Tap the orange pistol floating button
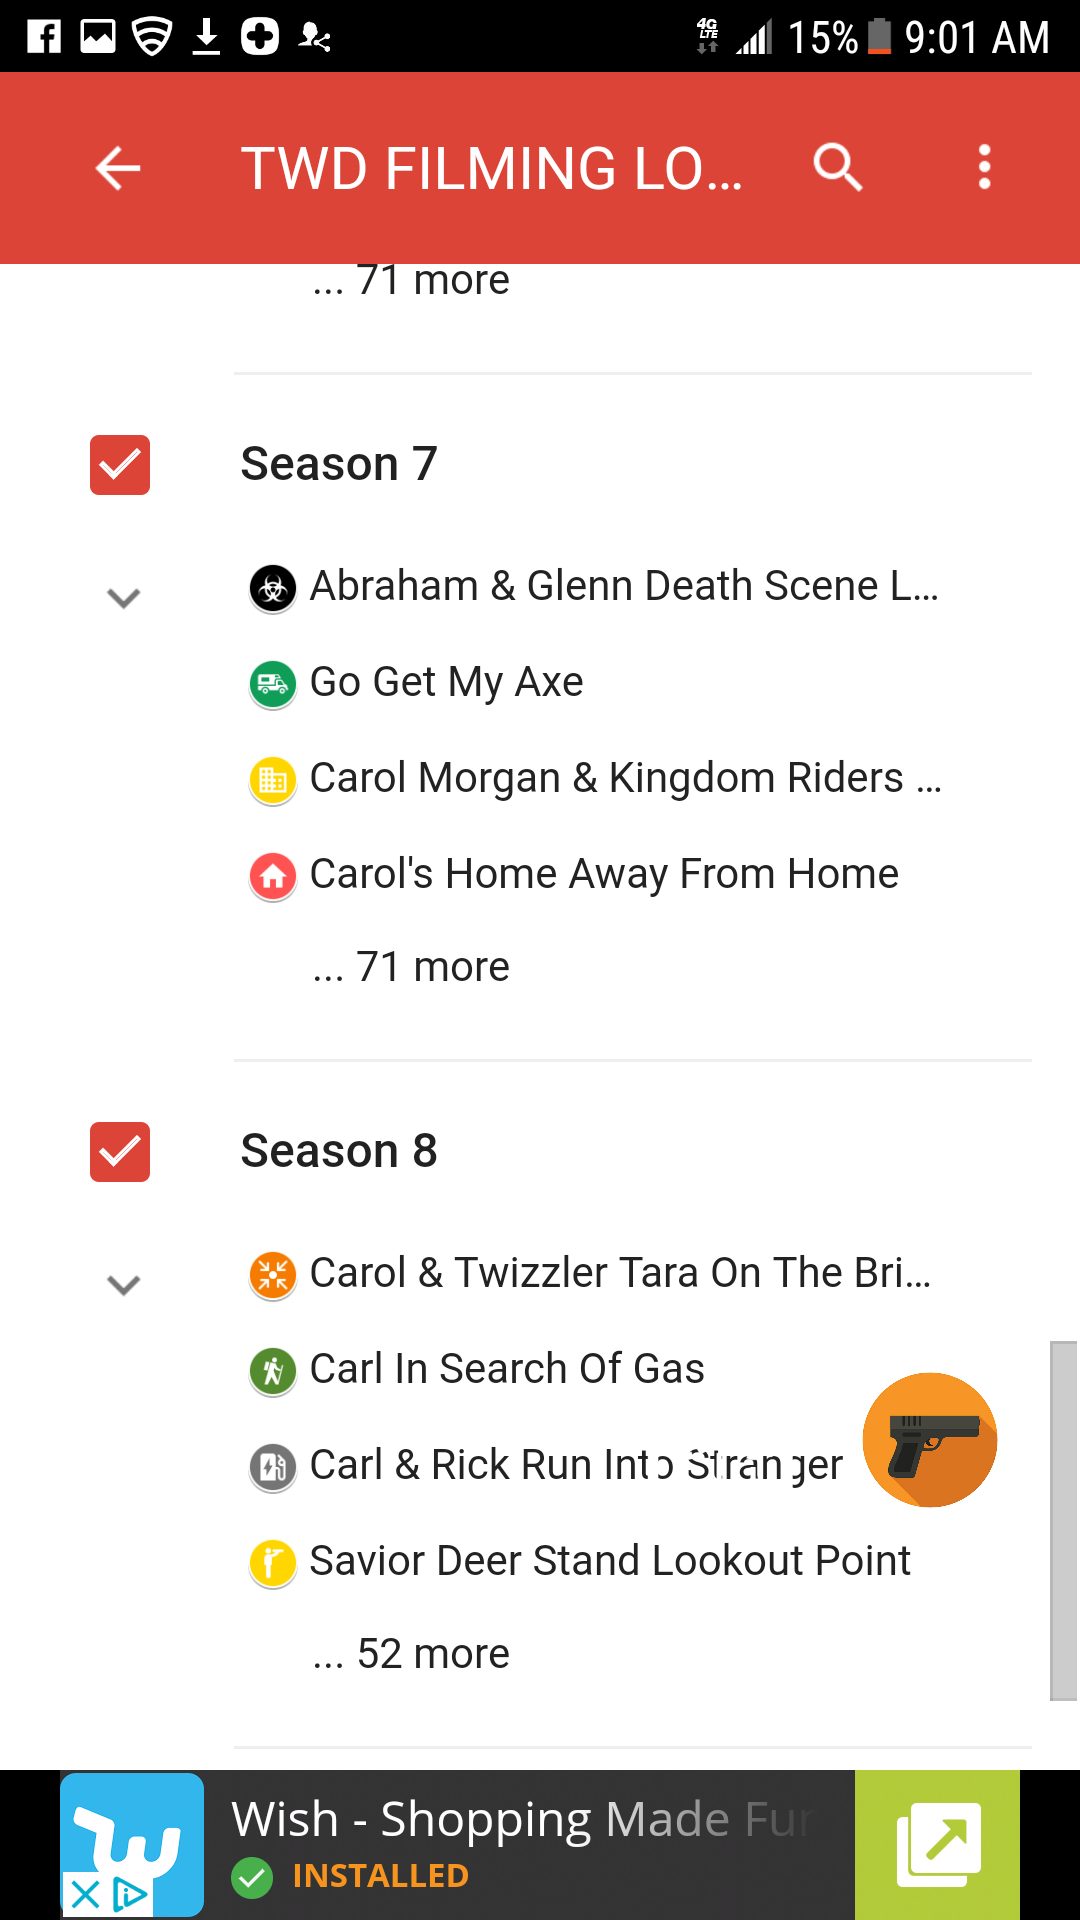 click(929, 1440)
